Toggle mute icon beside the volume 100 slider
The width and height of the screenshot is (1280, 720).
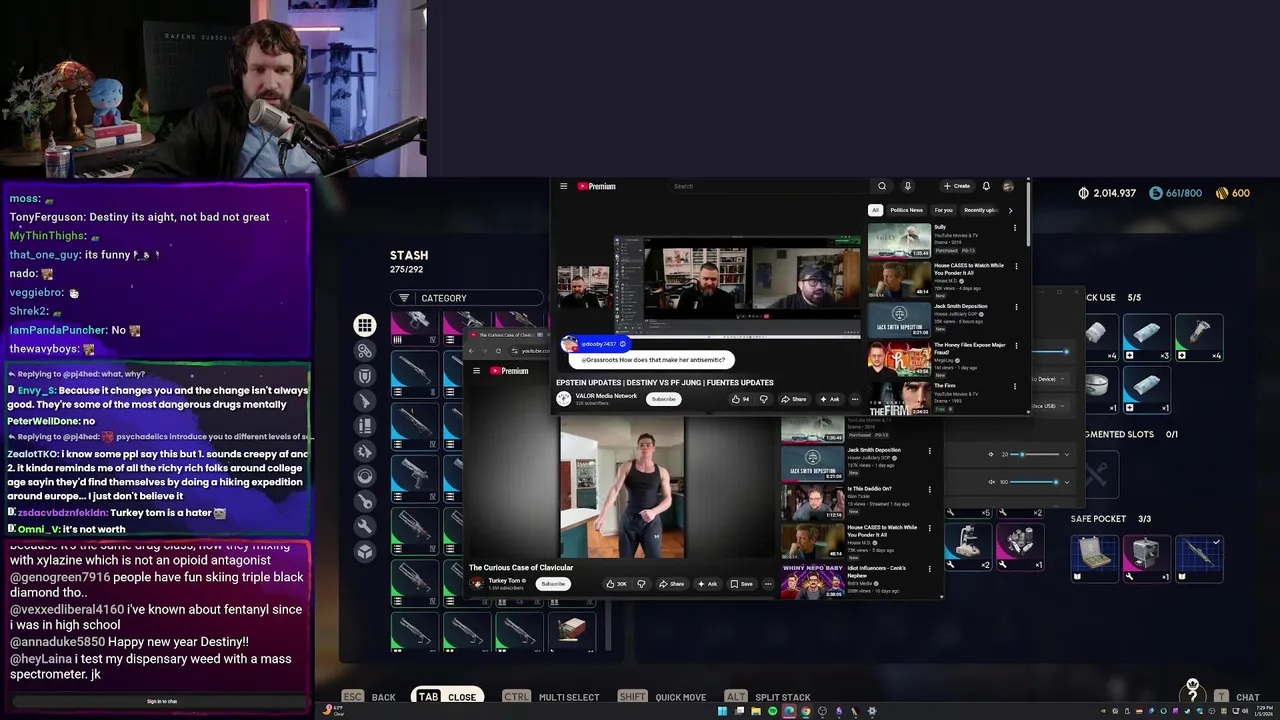[991, 482]
